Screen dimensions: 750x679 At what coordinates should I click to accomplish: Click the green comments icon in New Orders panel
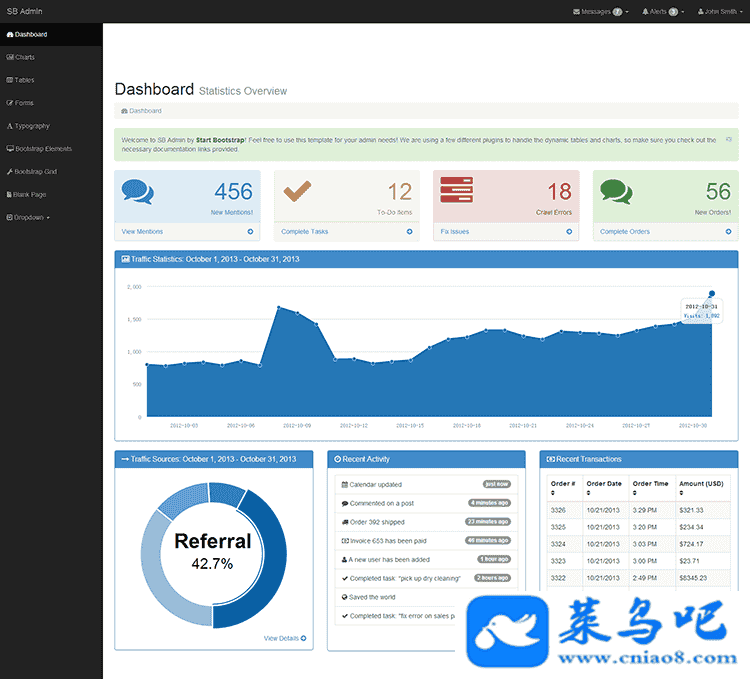pyautogui.click(x=616, y=190)
